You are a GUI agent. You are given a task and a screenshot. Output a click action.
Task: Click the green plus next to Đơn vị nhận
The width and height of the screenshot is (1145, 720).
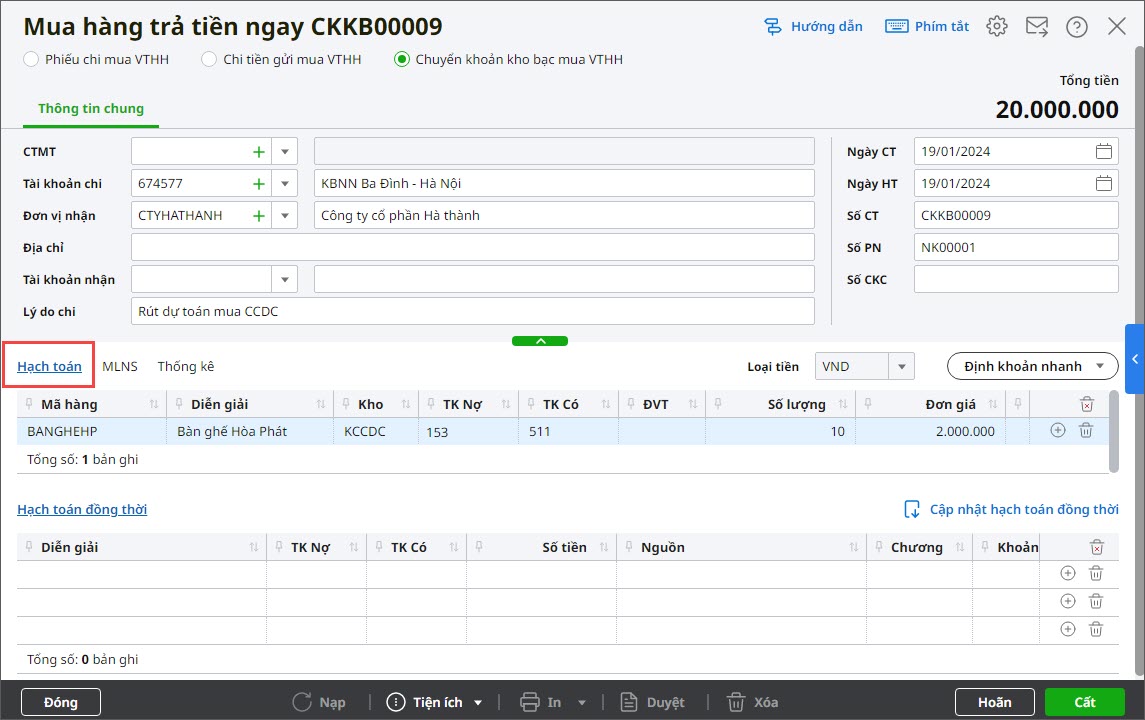[259, 216]
